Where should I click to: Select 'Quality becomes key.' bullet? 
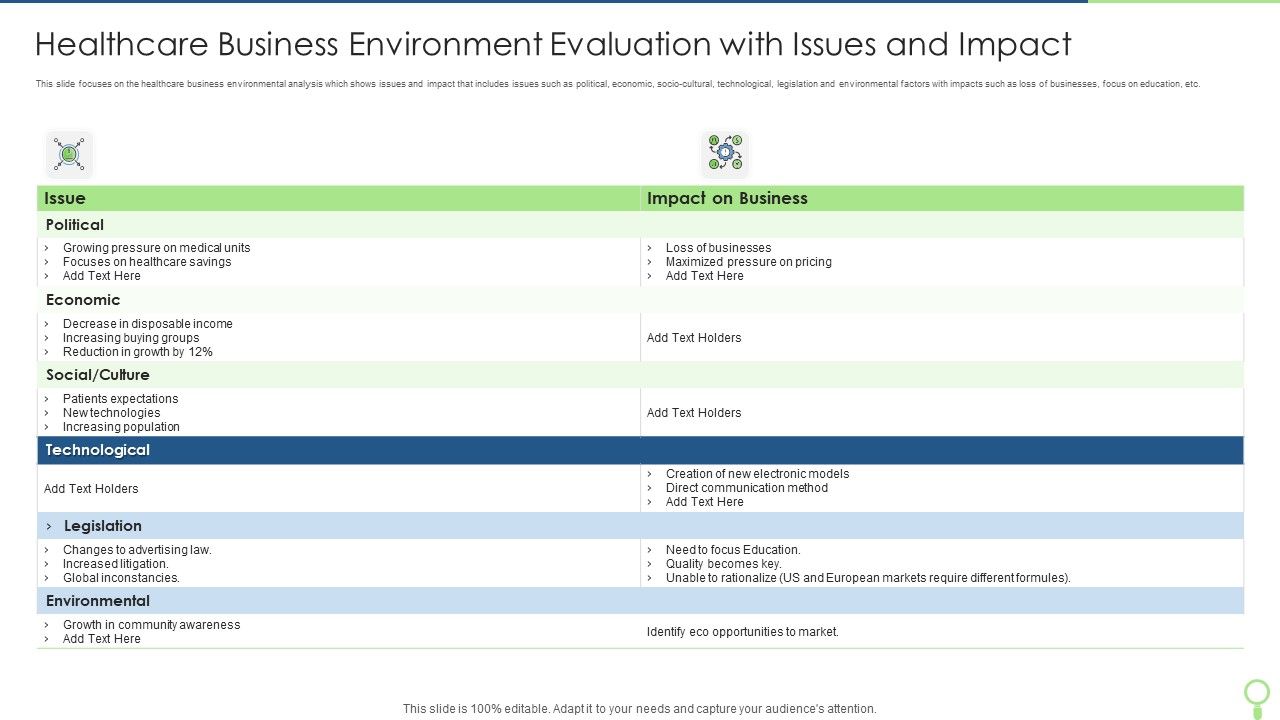(724, 564)
